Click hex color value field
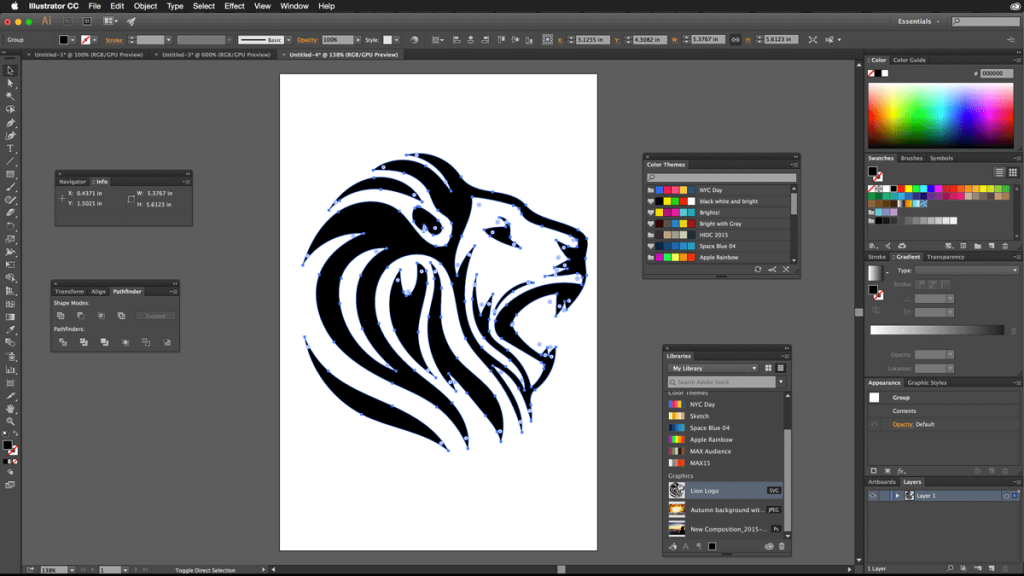Image resolution: width=1024 pixels, height=576 pixels. click(x=997, y=73)
